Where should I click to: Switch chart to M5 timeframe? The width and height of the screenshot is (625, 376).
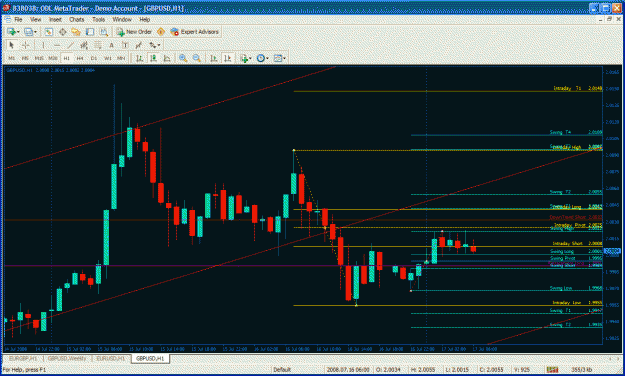coord(25,58)
